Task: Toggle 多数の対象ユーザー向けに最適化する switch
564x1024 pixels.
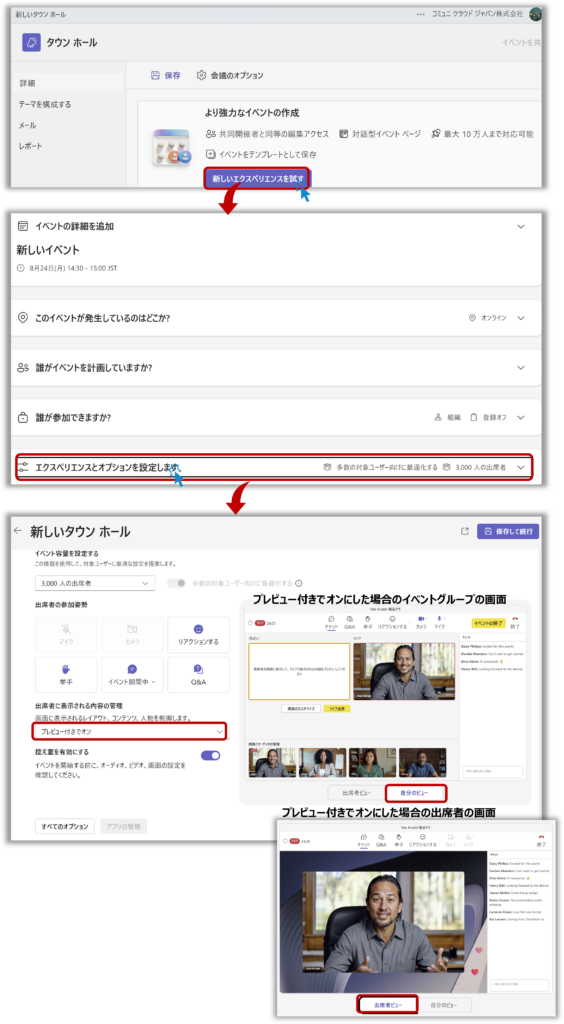Action: tap(176, 583)
